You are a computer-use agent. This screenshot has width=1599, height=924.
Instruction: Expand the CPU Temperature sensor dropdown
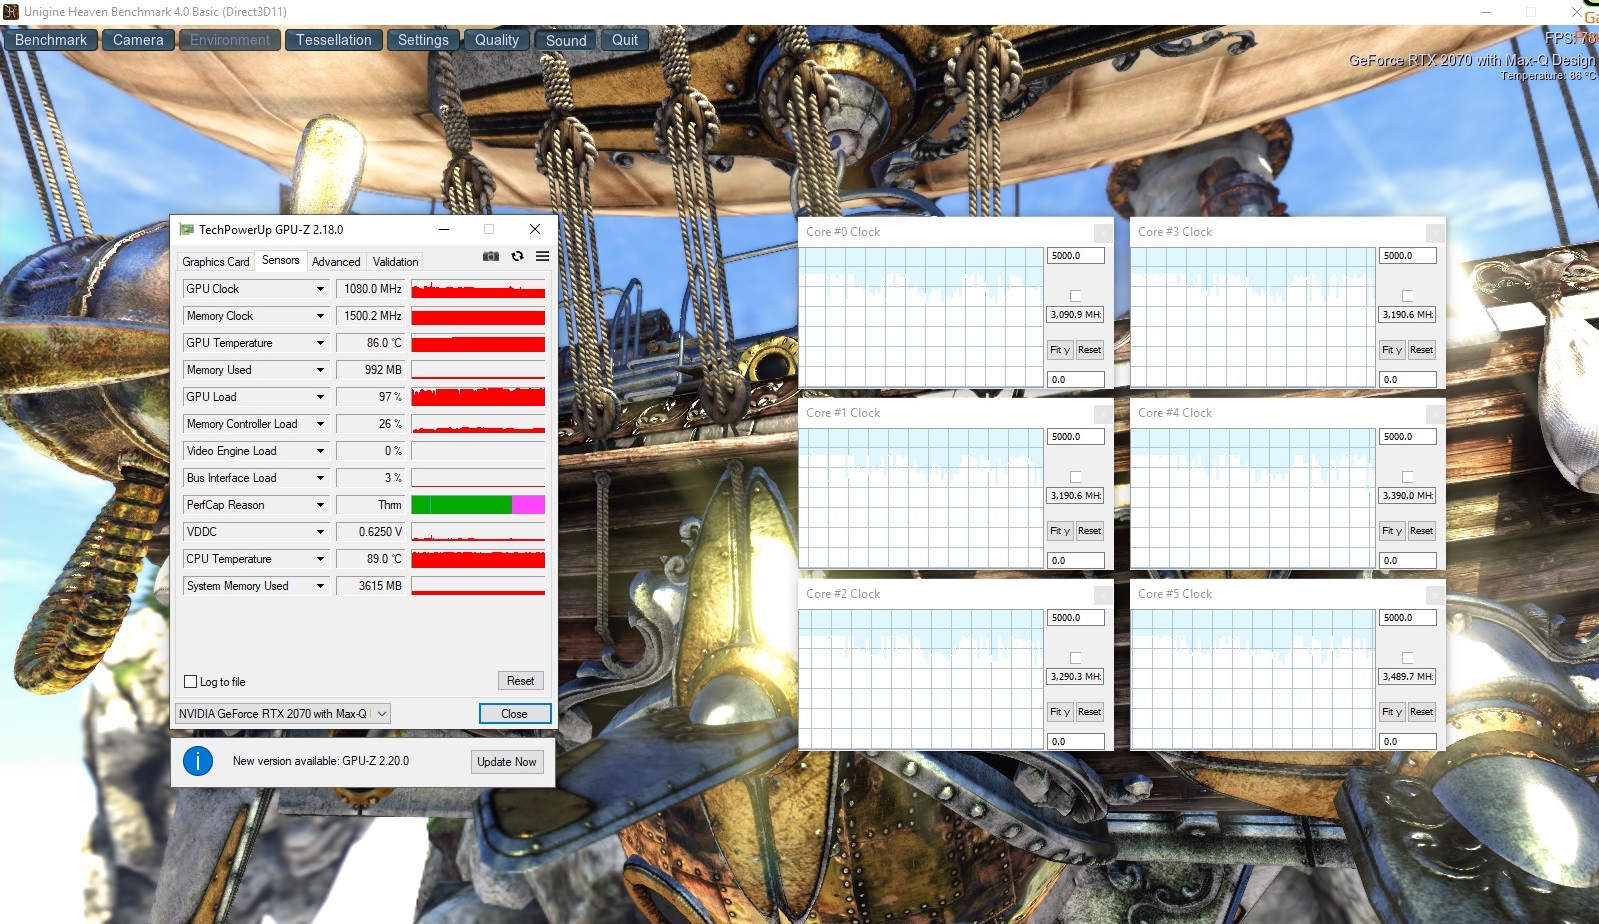tap(320, 559)
